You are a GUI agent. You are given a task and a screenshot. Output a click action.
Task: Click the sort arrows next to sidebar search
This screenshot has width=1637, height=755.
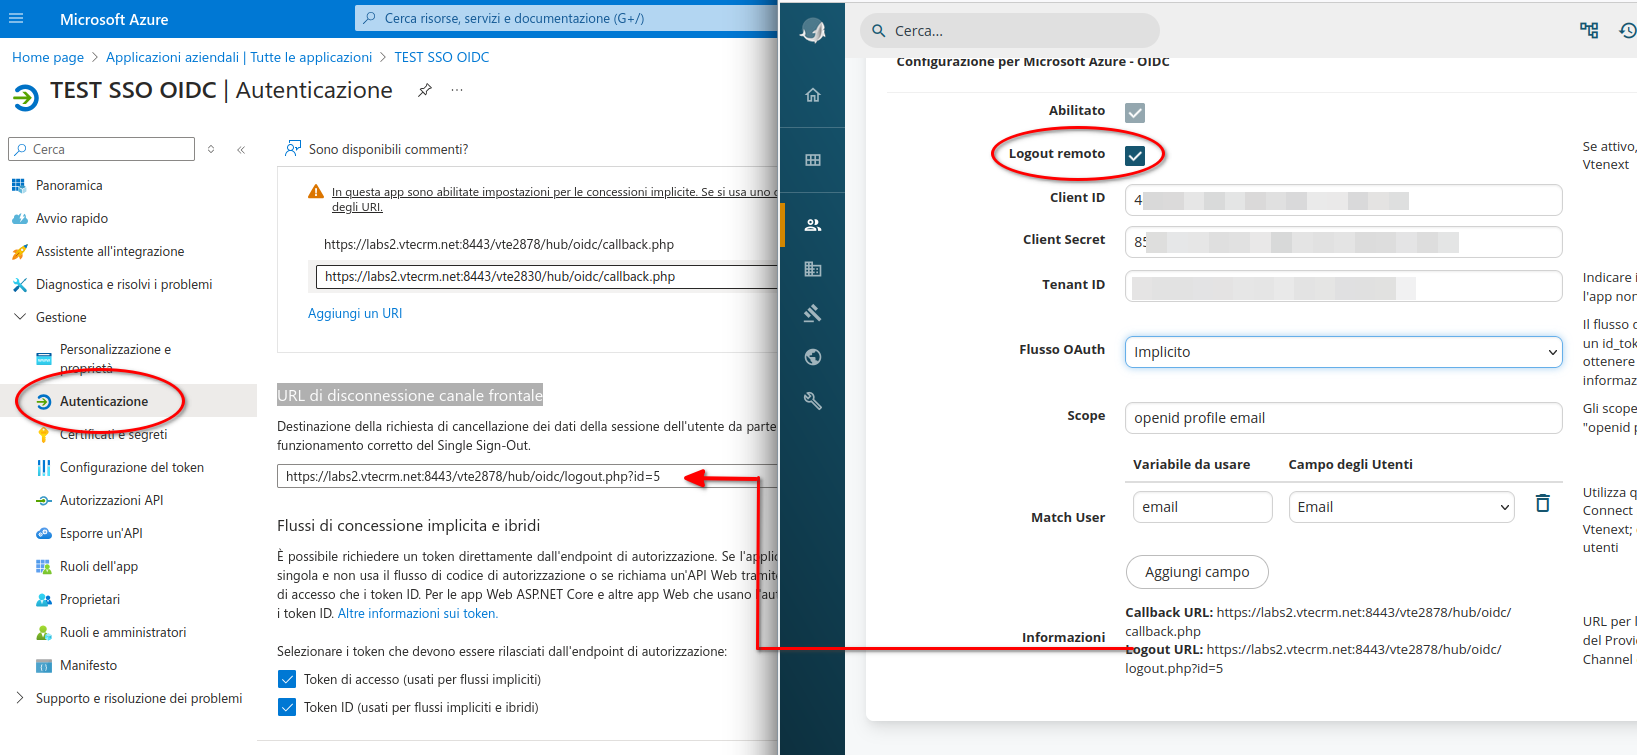pyautogui.click(x=211, y=149)
